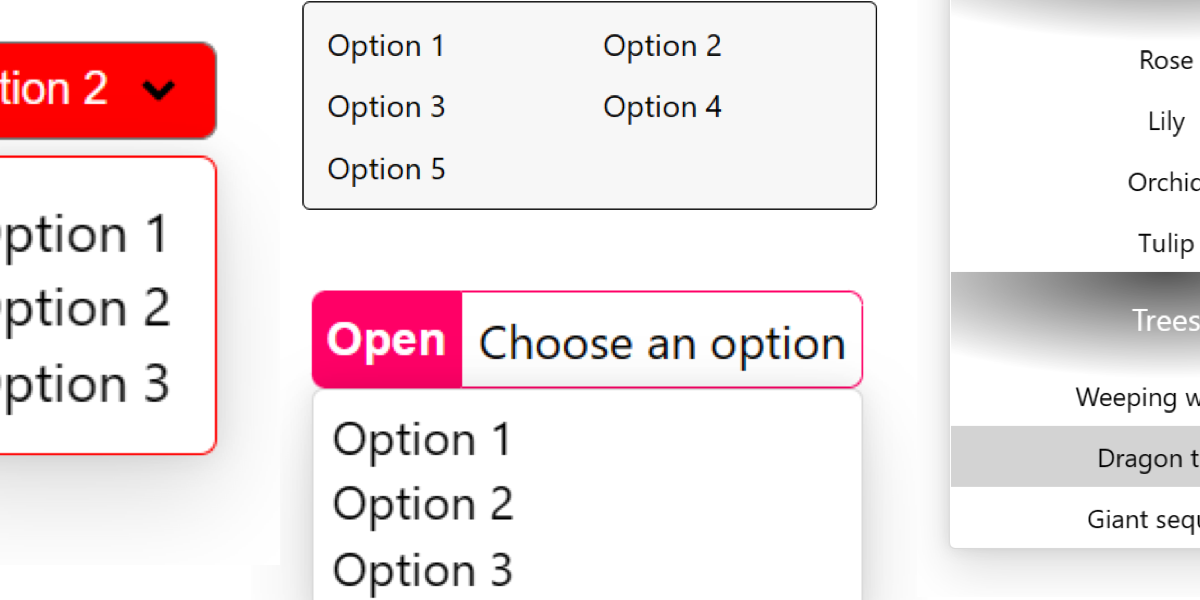Pick Tulip from the flowers list

coord(1166,243)
